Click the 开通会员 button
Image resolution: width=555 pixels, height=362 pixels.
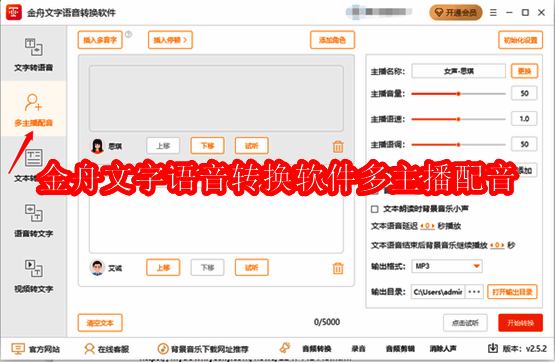[x=456, y=13]
